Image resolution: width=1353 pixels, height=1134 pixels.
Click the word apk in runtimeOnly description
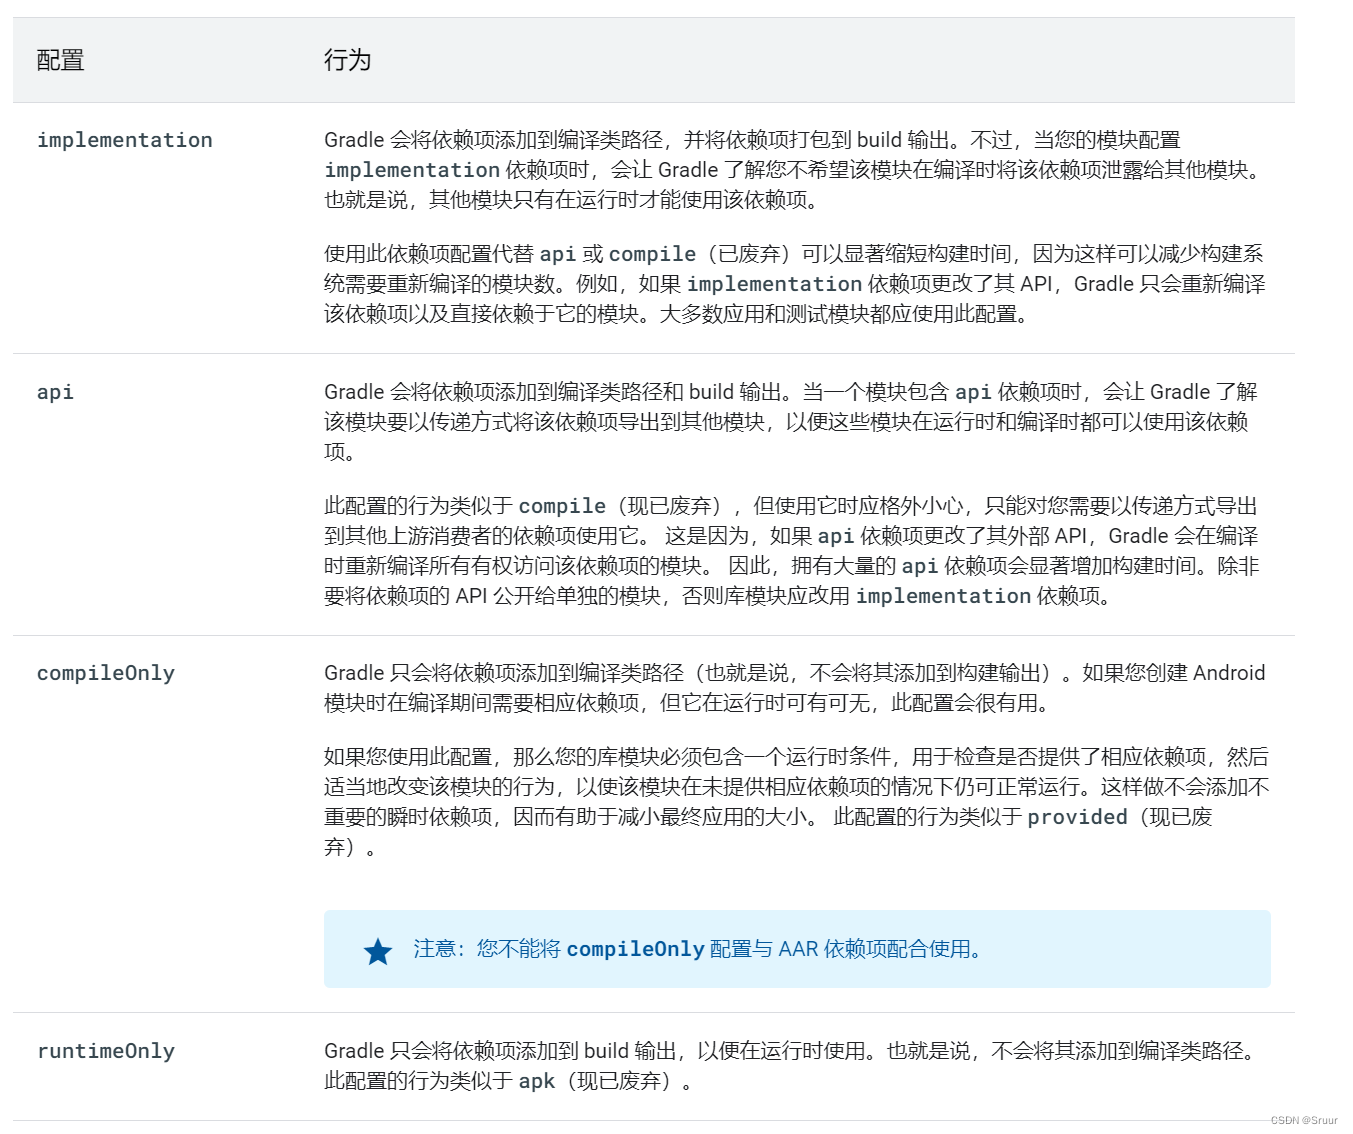coord(536,1081)
